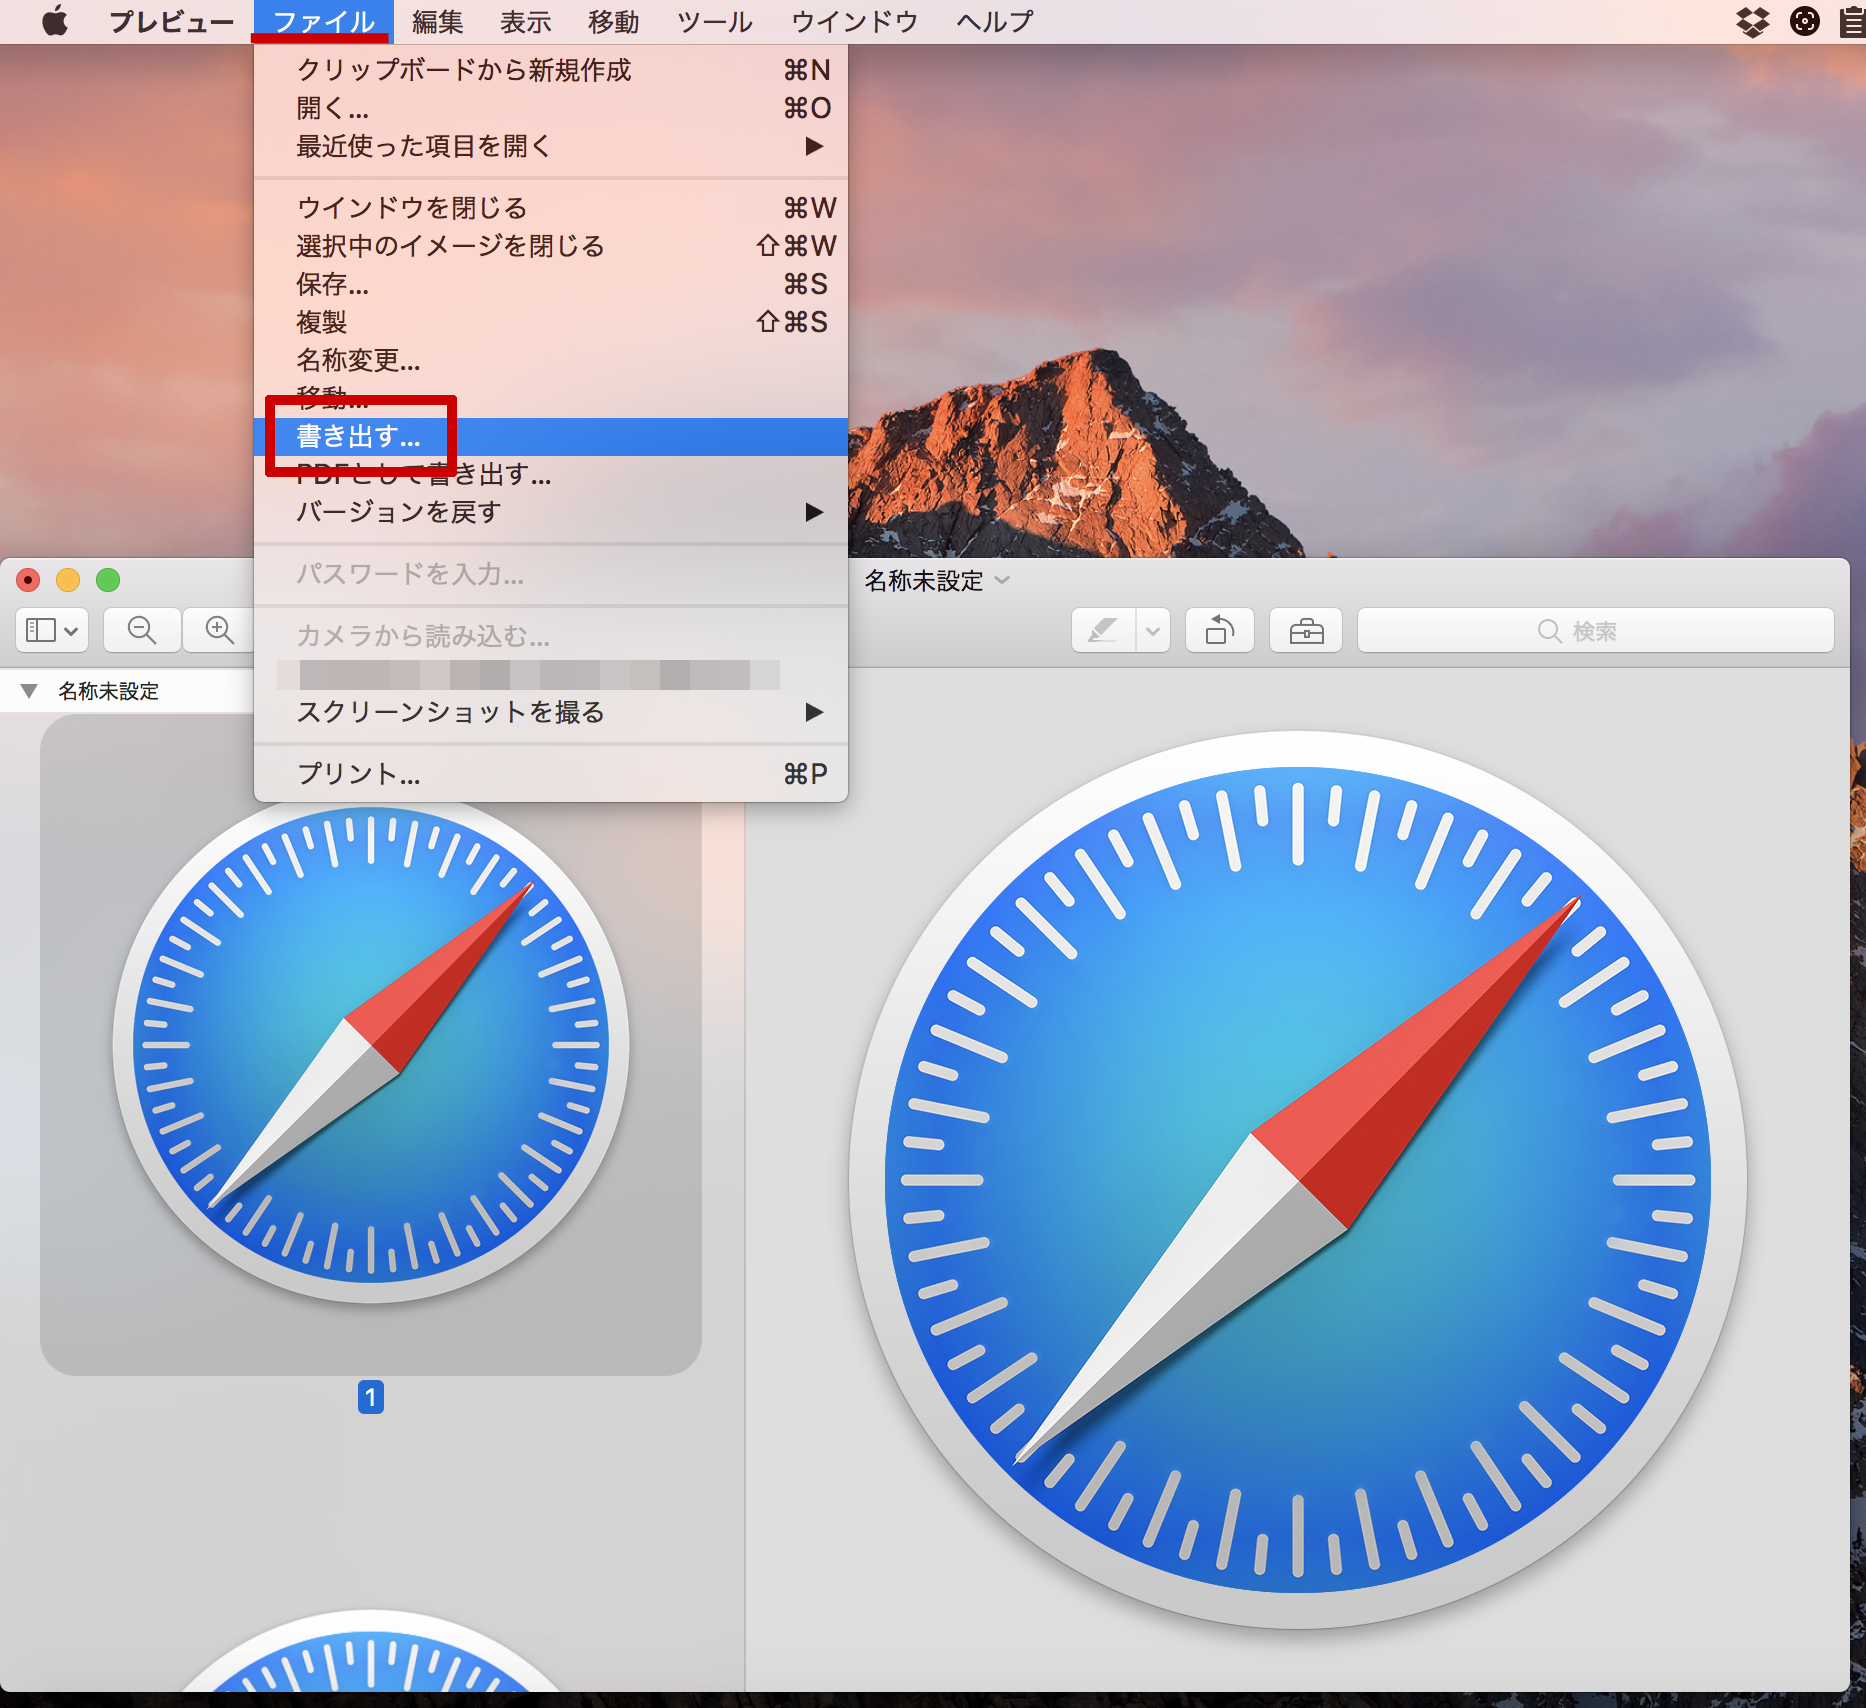Open the プレビュー application menu

[171, 21]
